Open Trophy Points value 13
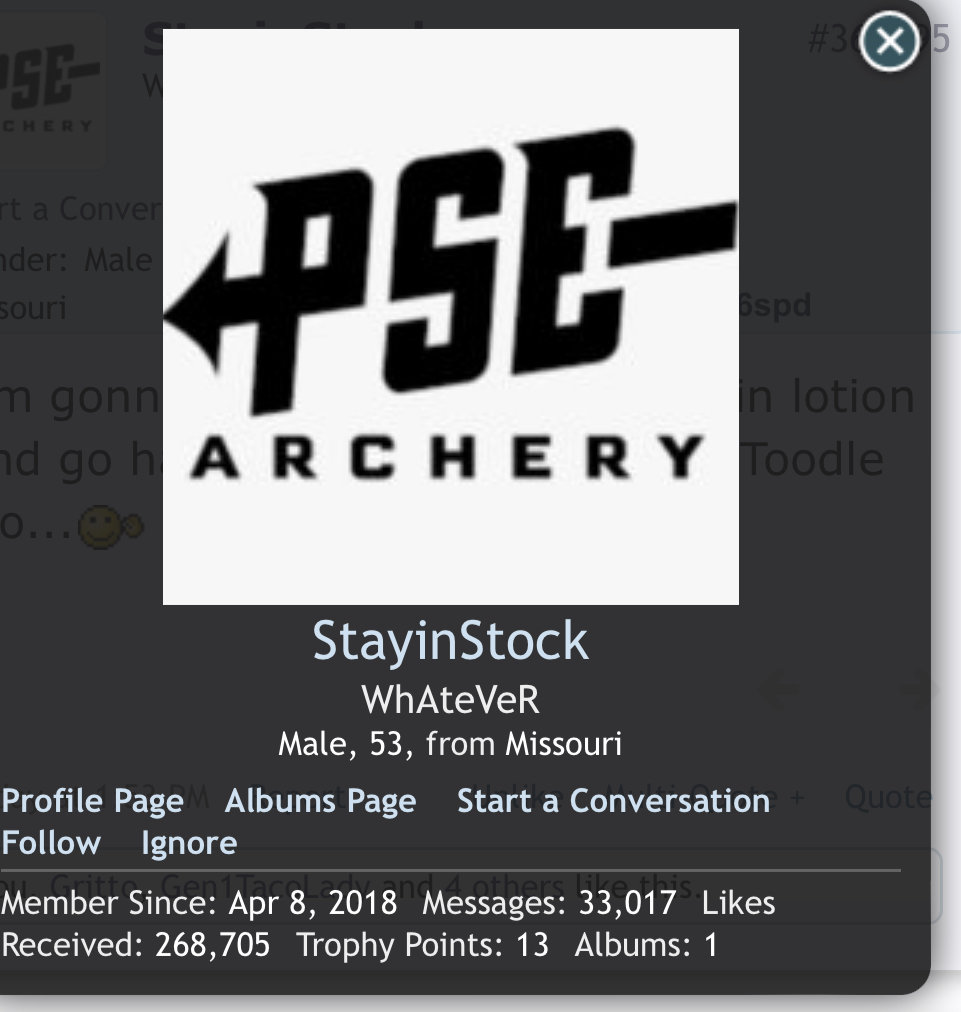Image resolution: width=961 pixels, height=1012 pixels. point(532,944)
